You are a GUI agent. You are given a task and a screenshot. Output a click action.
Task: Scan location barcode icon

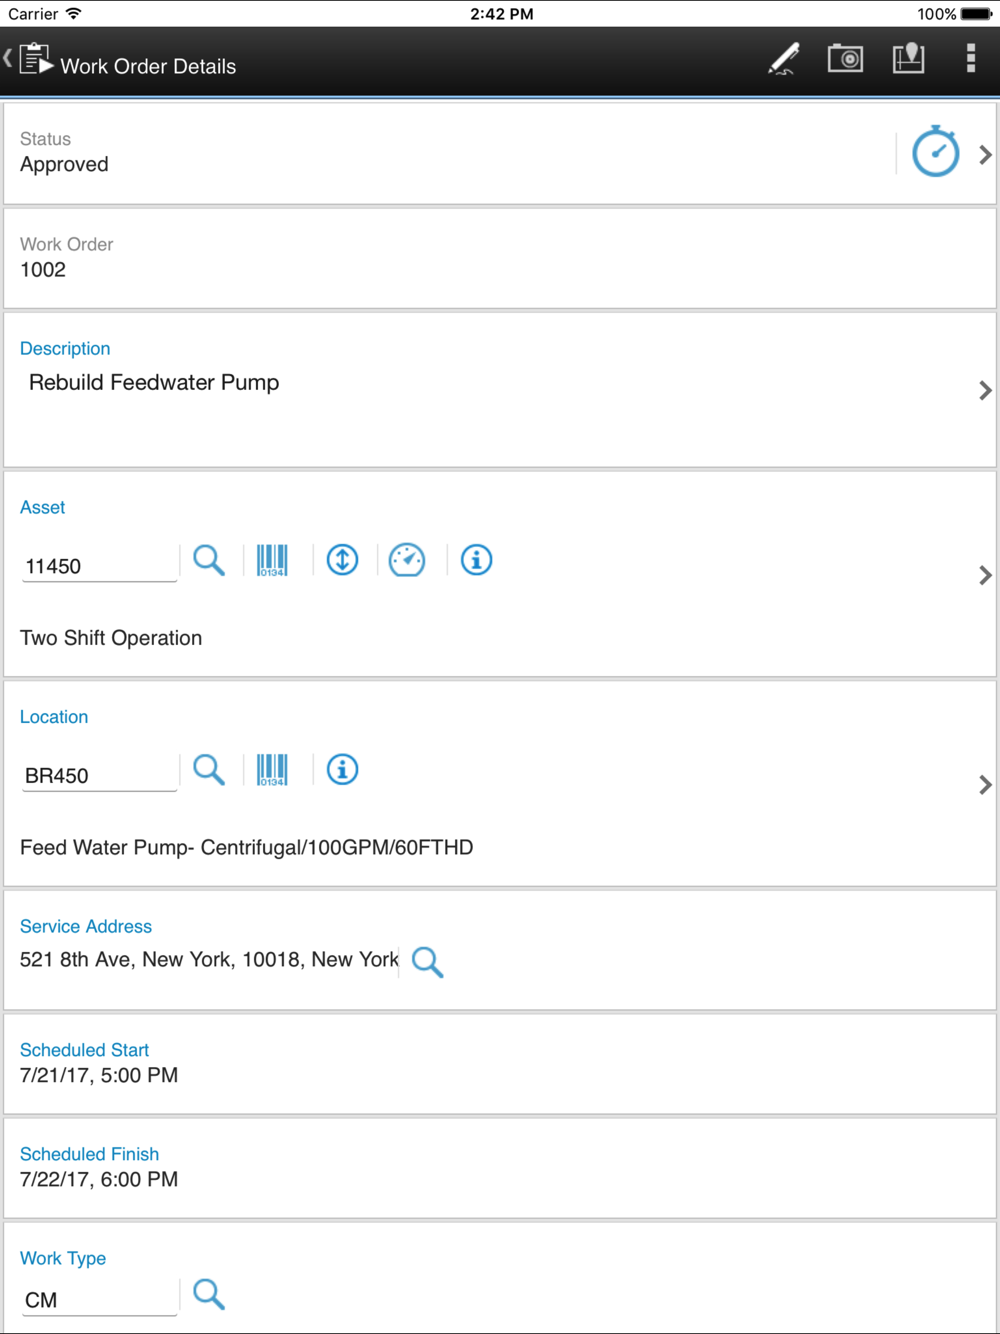point(272,770)
